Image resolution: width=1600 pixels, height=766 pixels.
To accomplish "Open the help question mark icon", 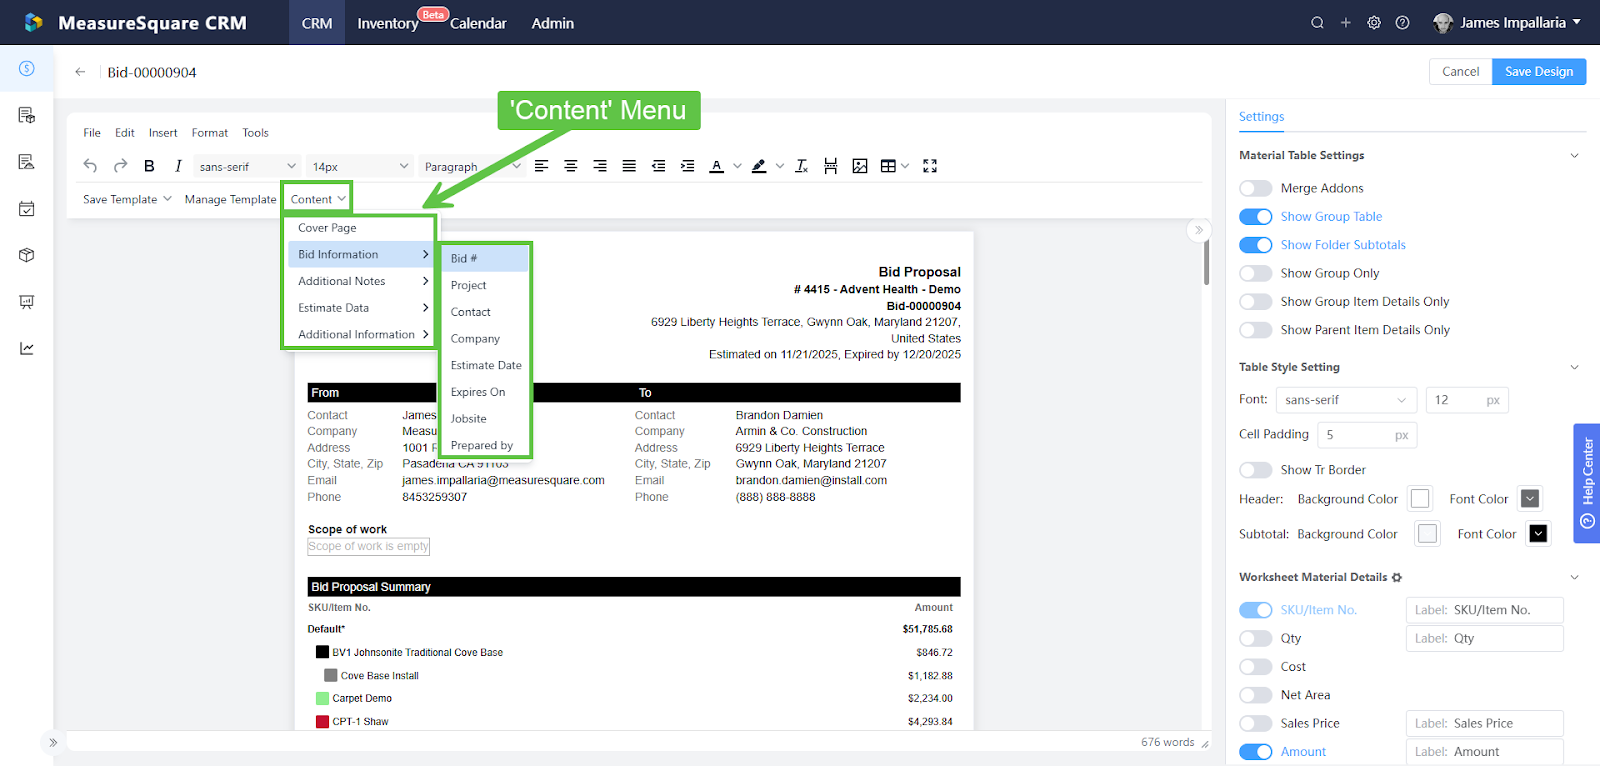I will click(1402, 23).
